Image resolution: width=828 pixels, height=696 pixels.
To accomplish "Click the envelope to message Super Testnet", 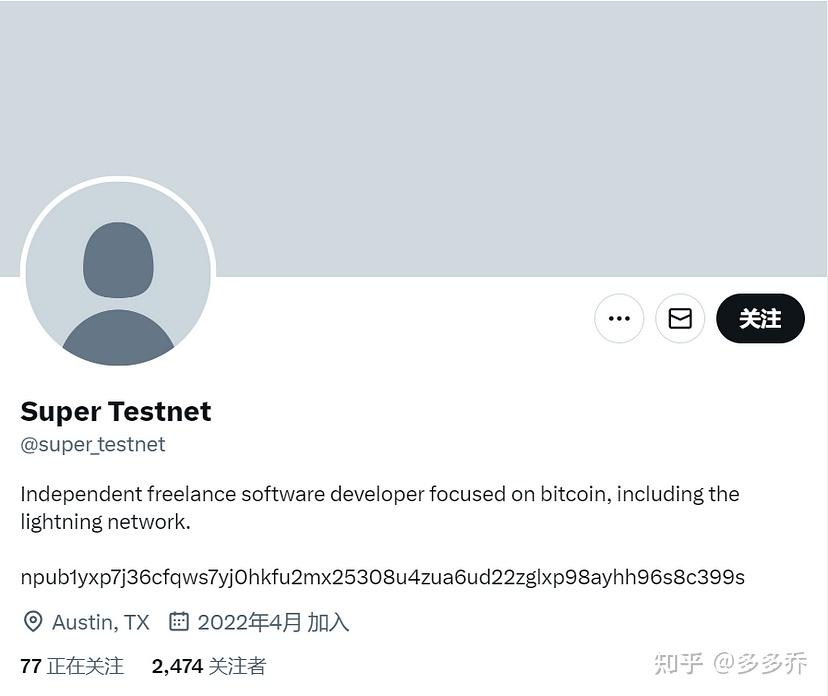I will tap(680, 318).
